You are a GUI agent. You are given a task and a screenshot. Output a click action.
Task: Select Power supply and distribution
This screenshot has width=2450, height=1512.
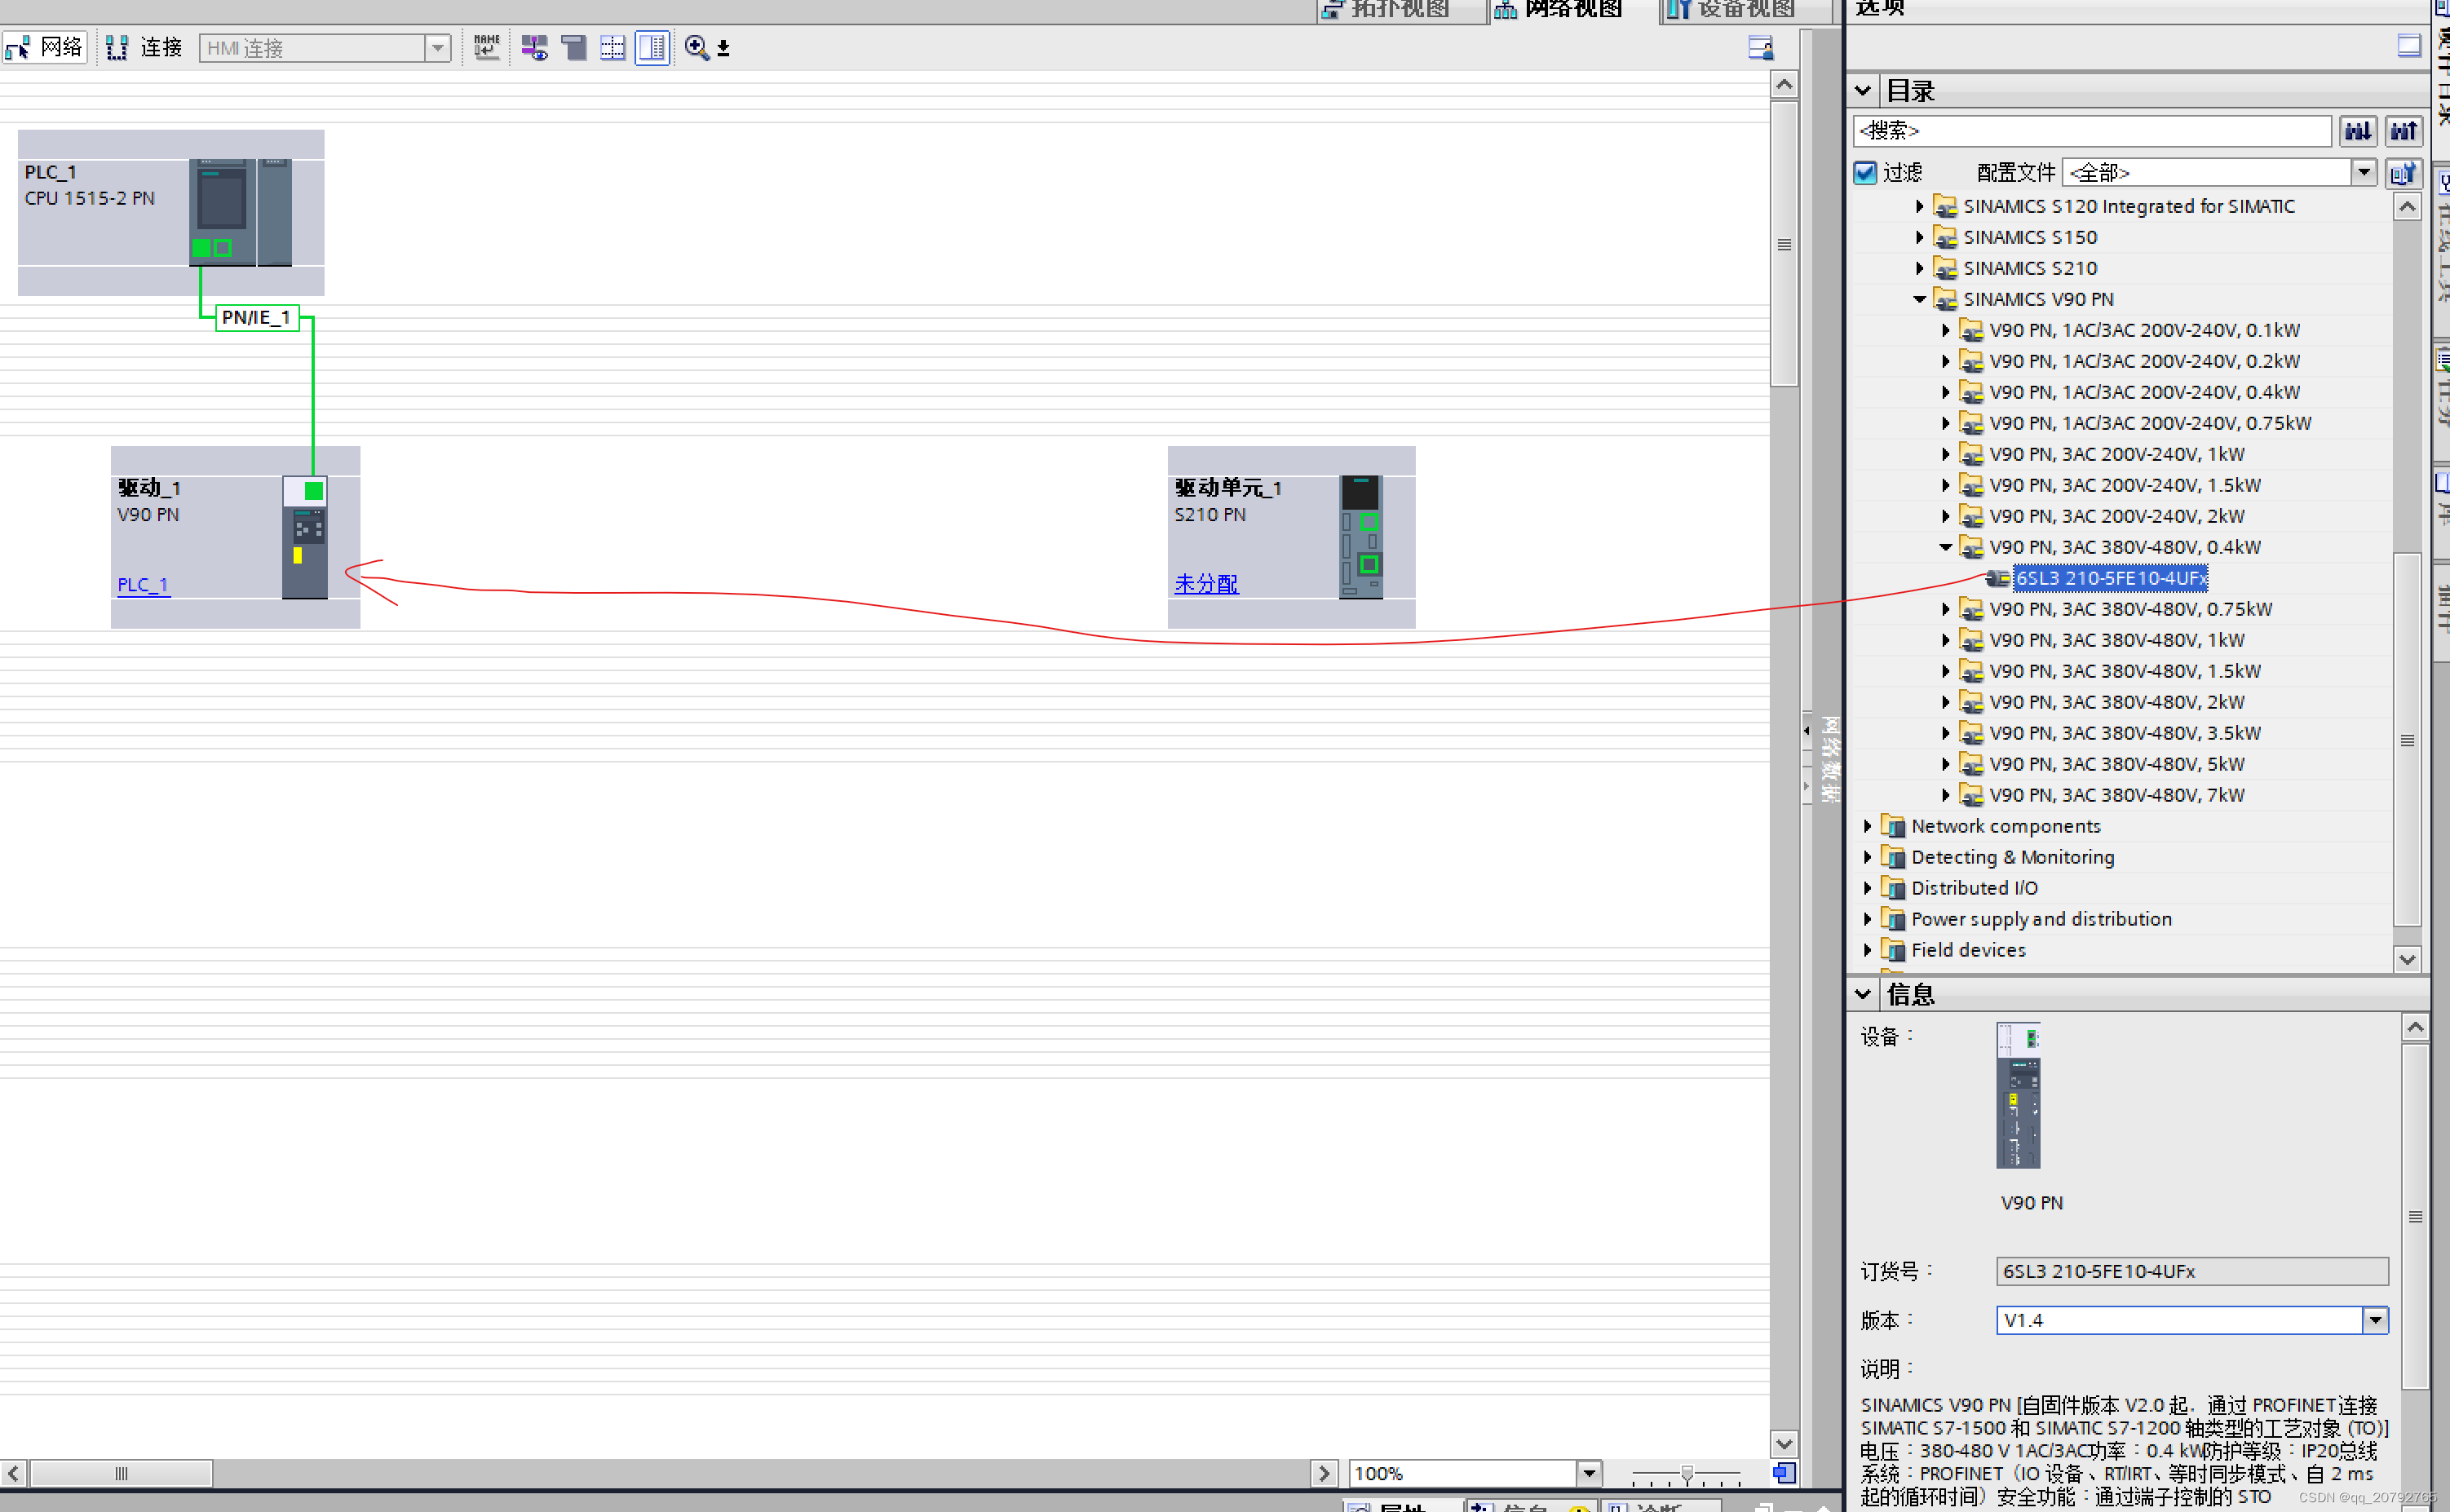[x=2041, y=919]
